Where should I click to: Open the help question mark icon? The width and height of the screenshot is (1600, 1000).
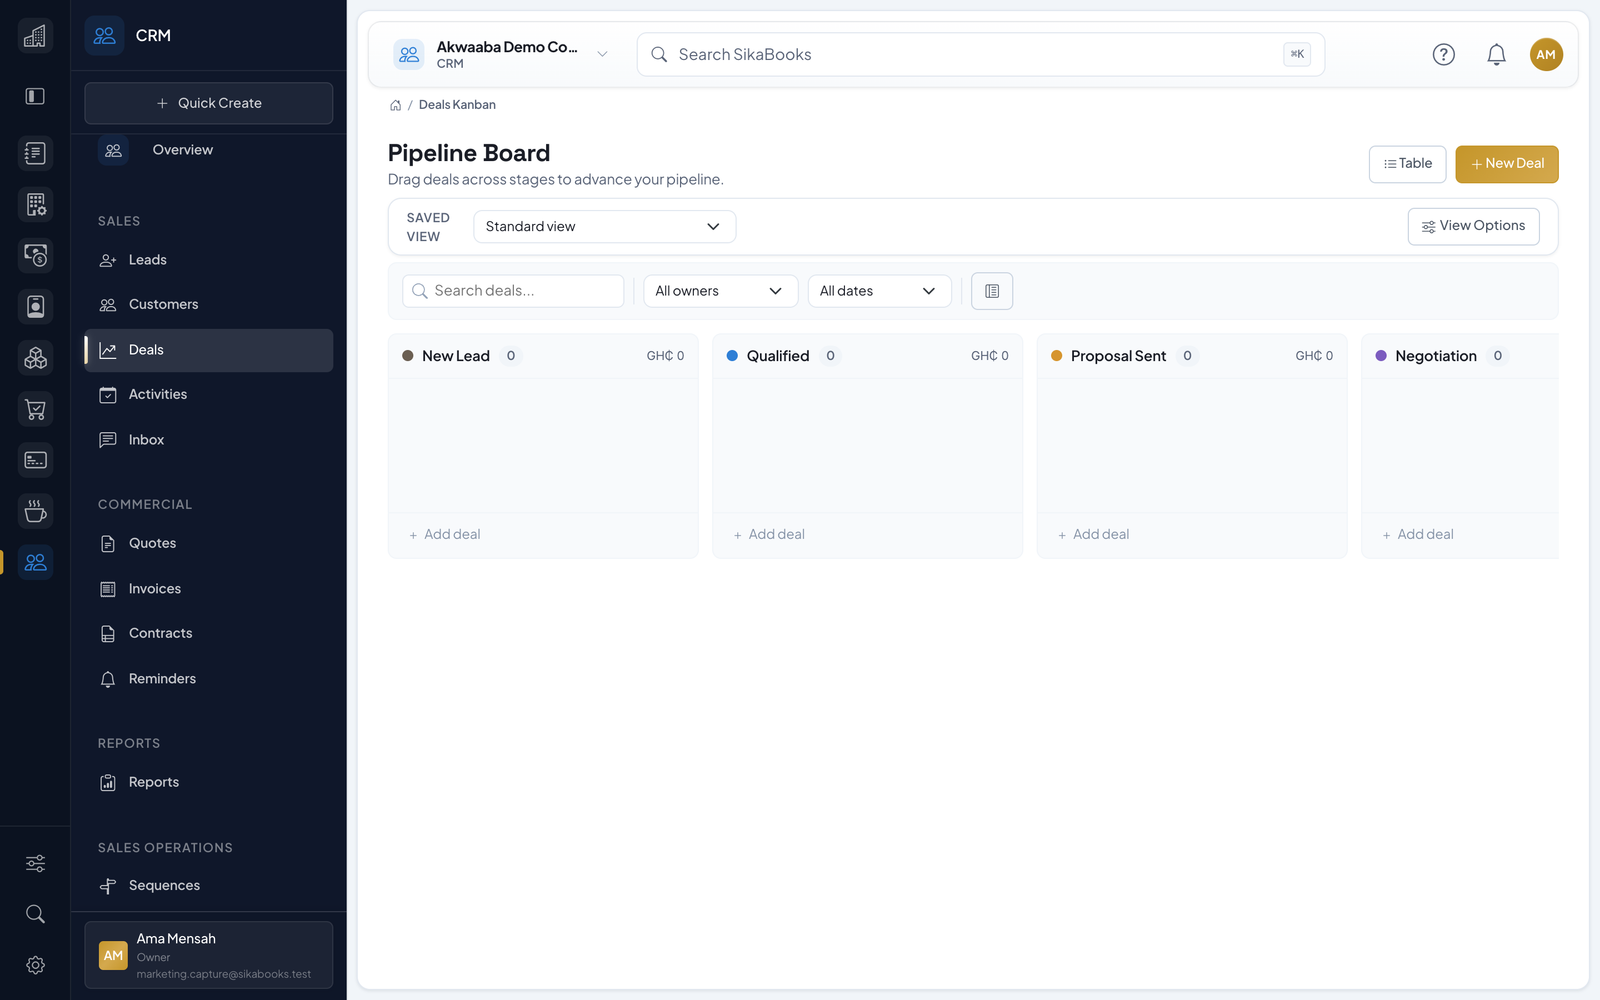[1443, 55]
